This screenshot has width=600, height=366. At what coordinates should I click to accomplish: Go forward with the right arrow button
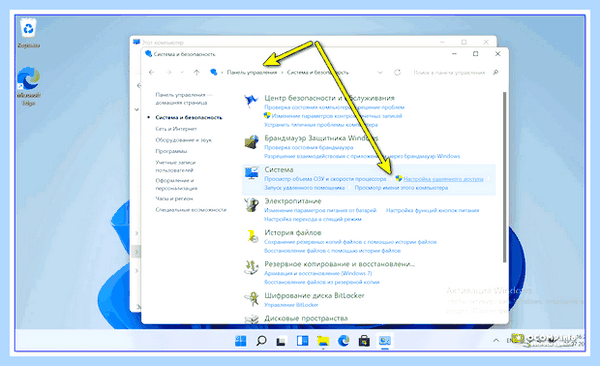(x=168, y=72)
